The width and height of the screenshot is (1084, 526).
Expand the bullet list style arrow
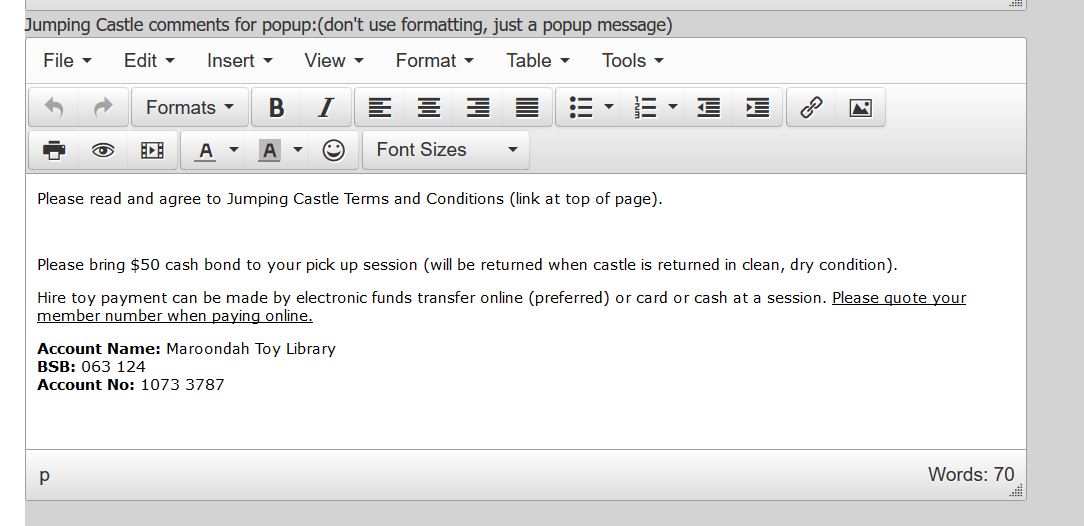609,108
